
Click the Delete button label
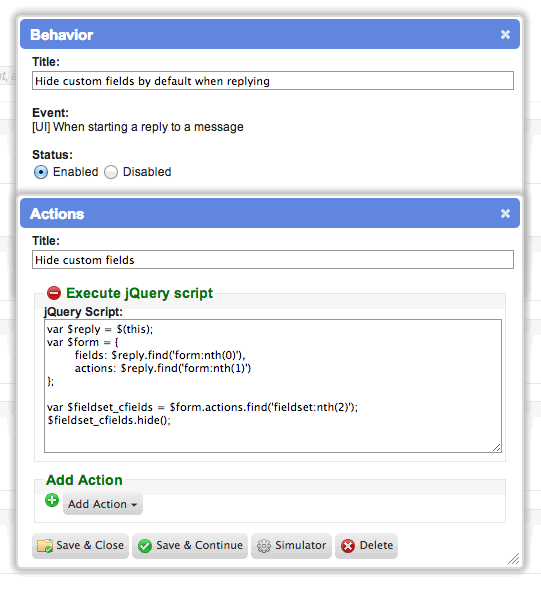[x=376, y=545]
